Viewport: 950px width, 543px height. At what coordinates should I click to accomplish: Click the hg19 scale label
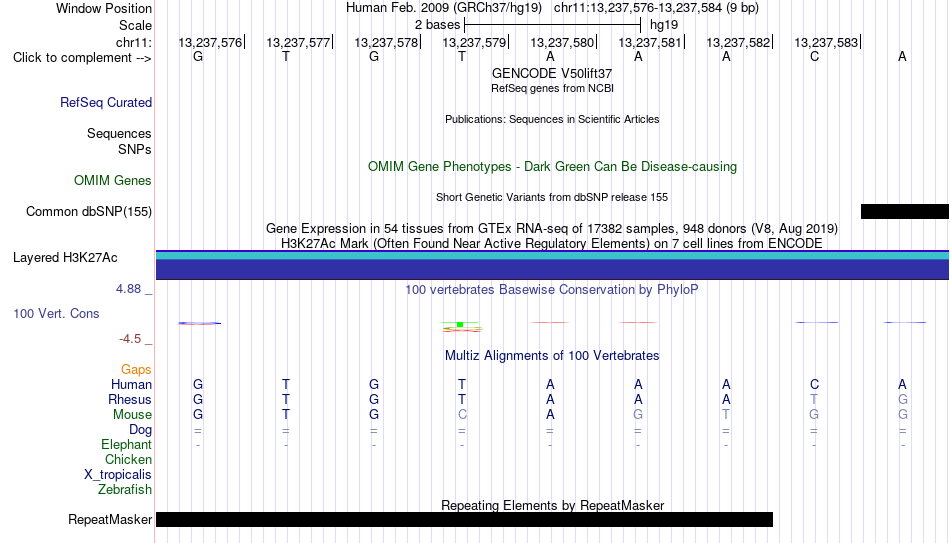[x=664, y=25]
